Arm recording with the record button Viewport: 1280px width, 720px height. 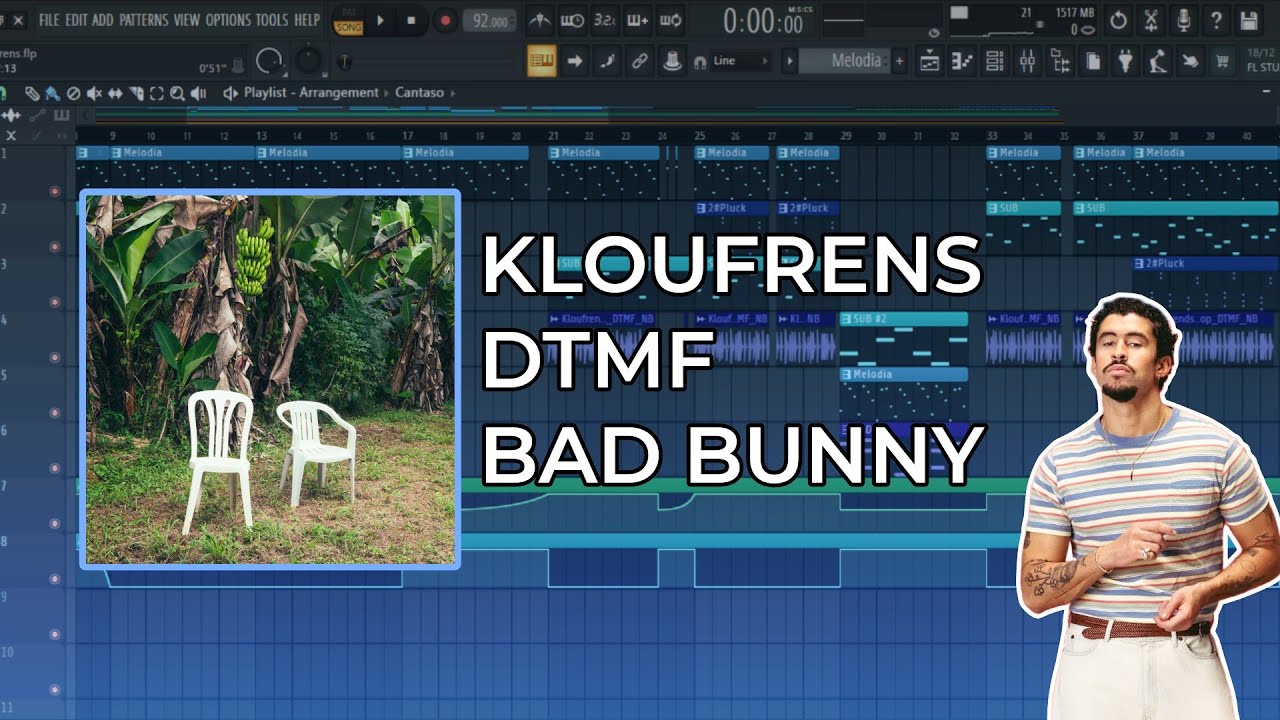tap(445, 21)
